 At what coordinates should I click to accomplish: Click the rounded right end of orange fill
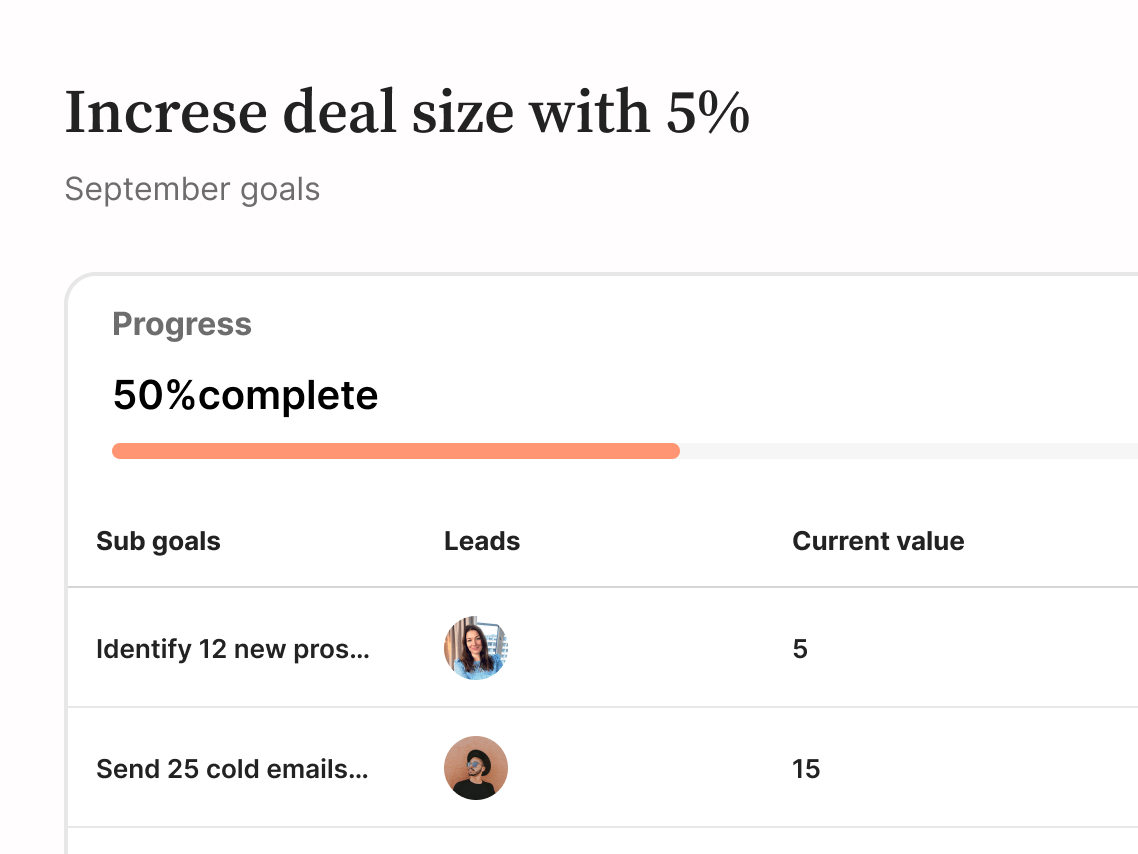(673, 451)
